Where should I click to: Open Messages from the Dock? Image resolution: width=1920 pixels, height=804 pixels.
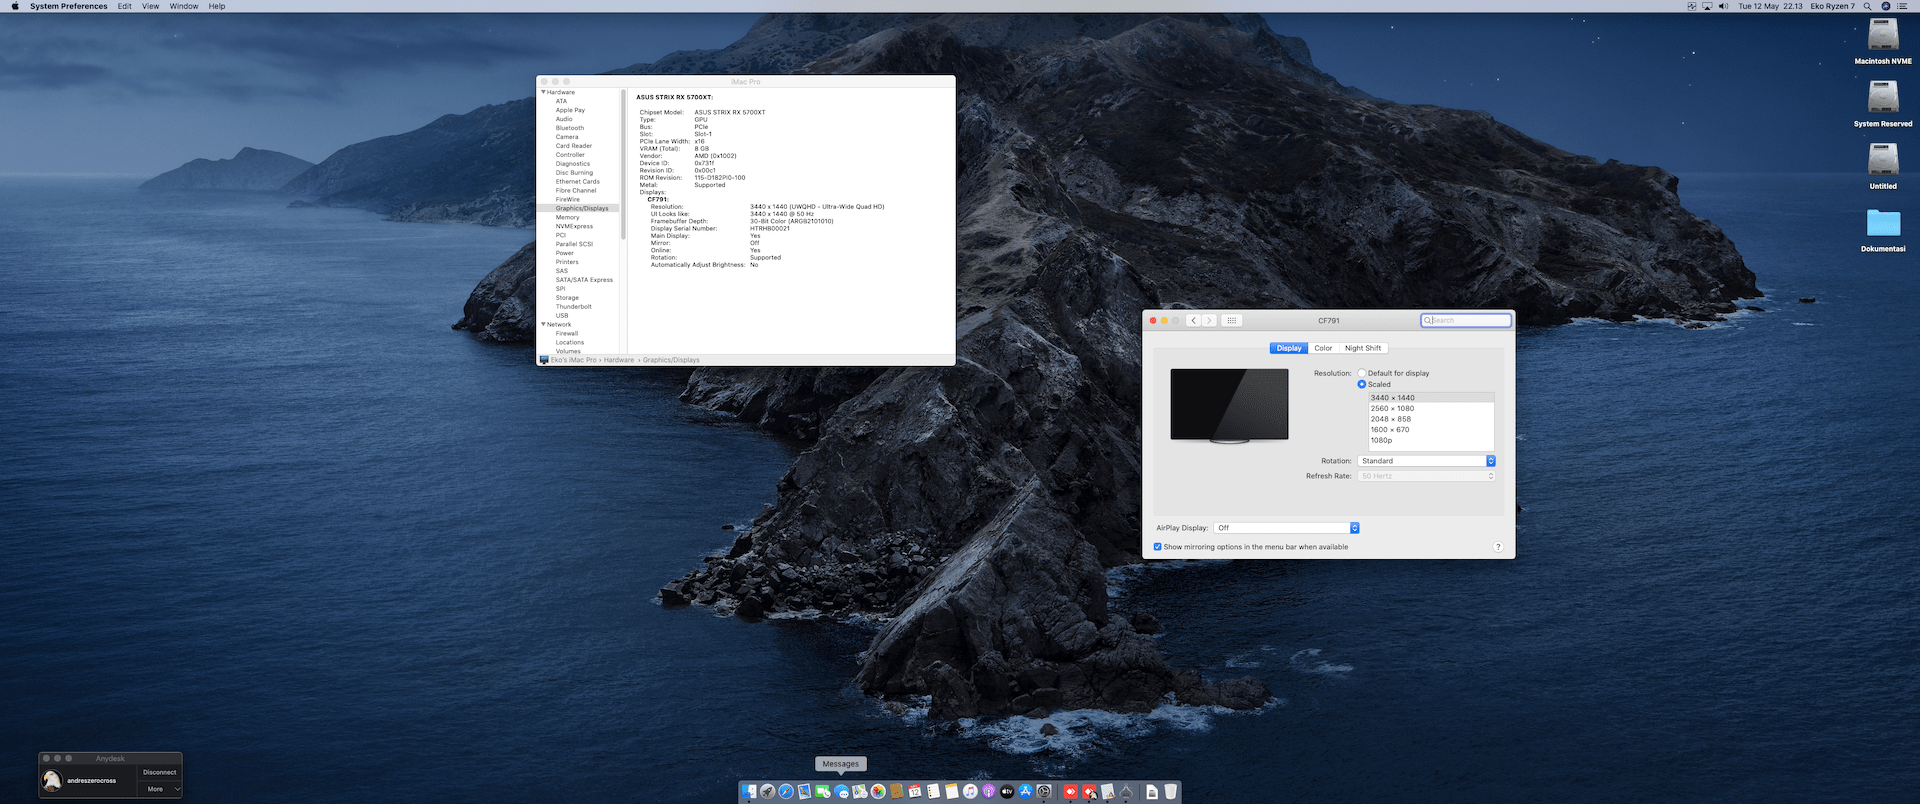pyautogui.click(x=841, y=792)
